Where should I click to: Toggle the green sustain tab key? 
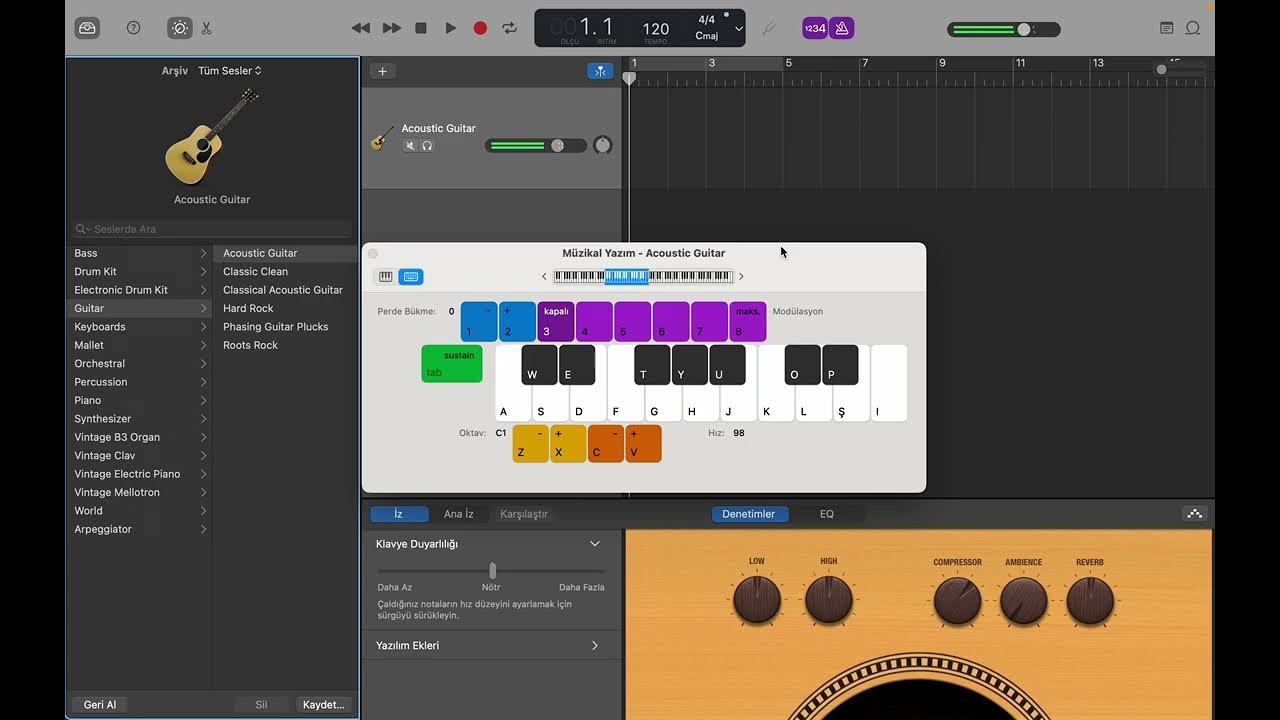452,364
